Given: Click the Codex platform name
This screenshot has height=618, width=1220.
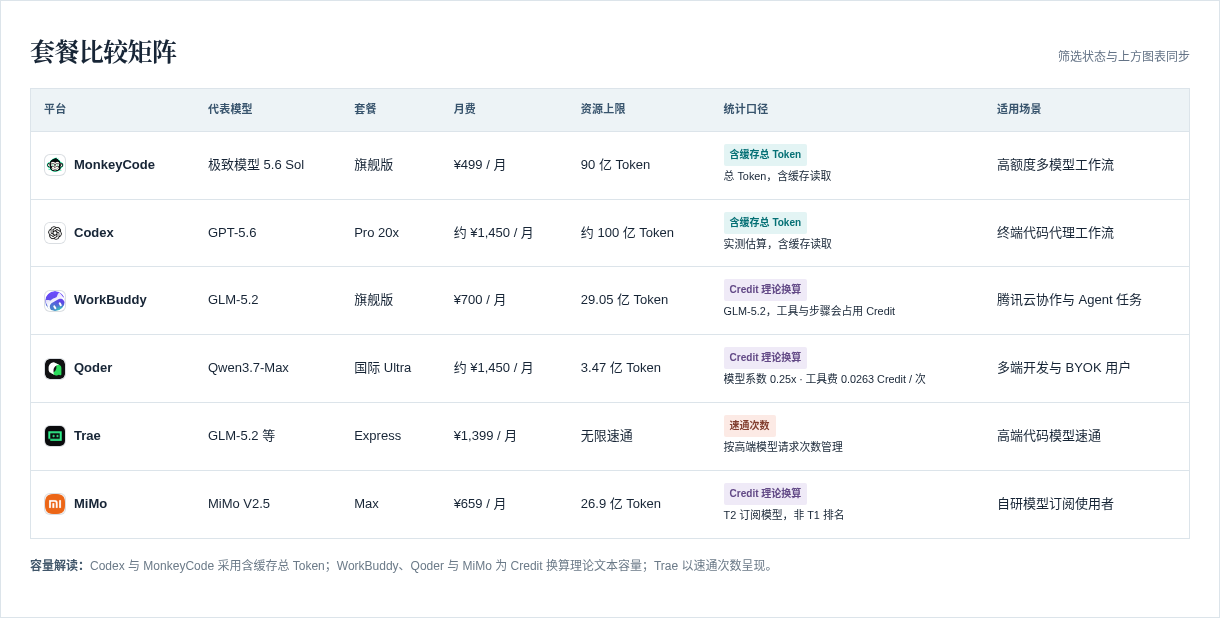Looking at the screenshot, I should 94,233.
